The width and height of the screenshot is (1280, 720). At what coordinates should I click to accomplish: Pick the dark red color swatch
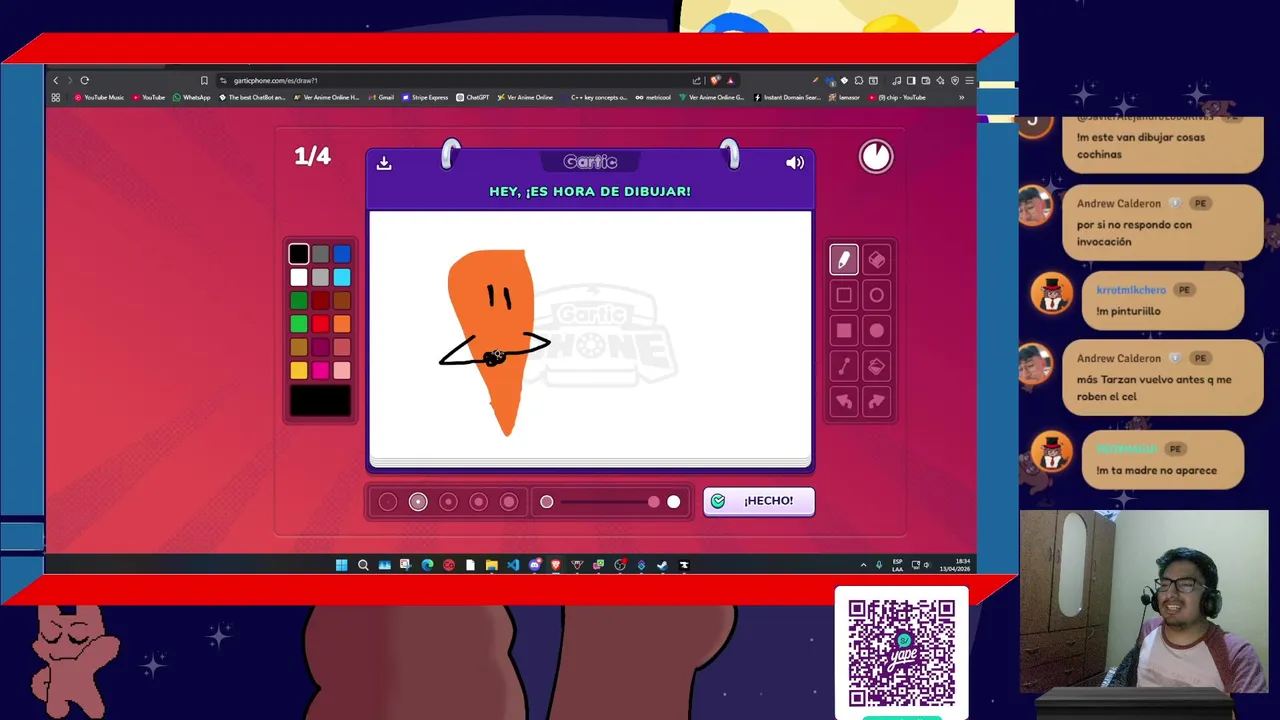320,300
